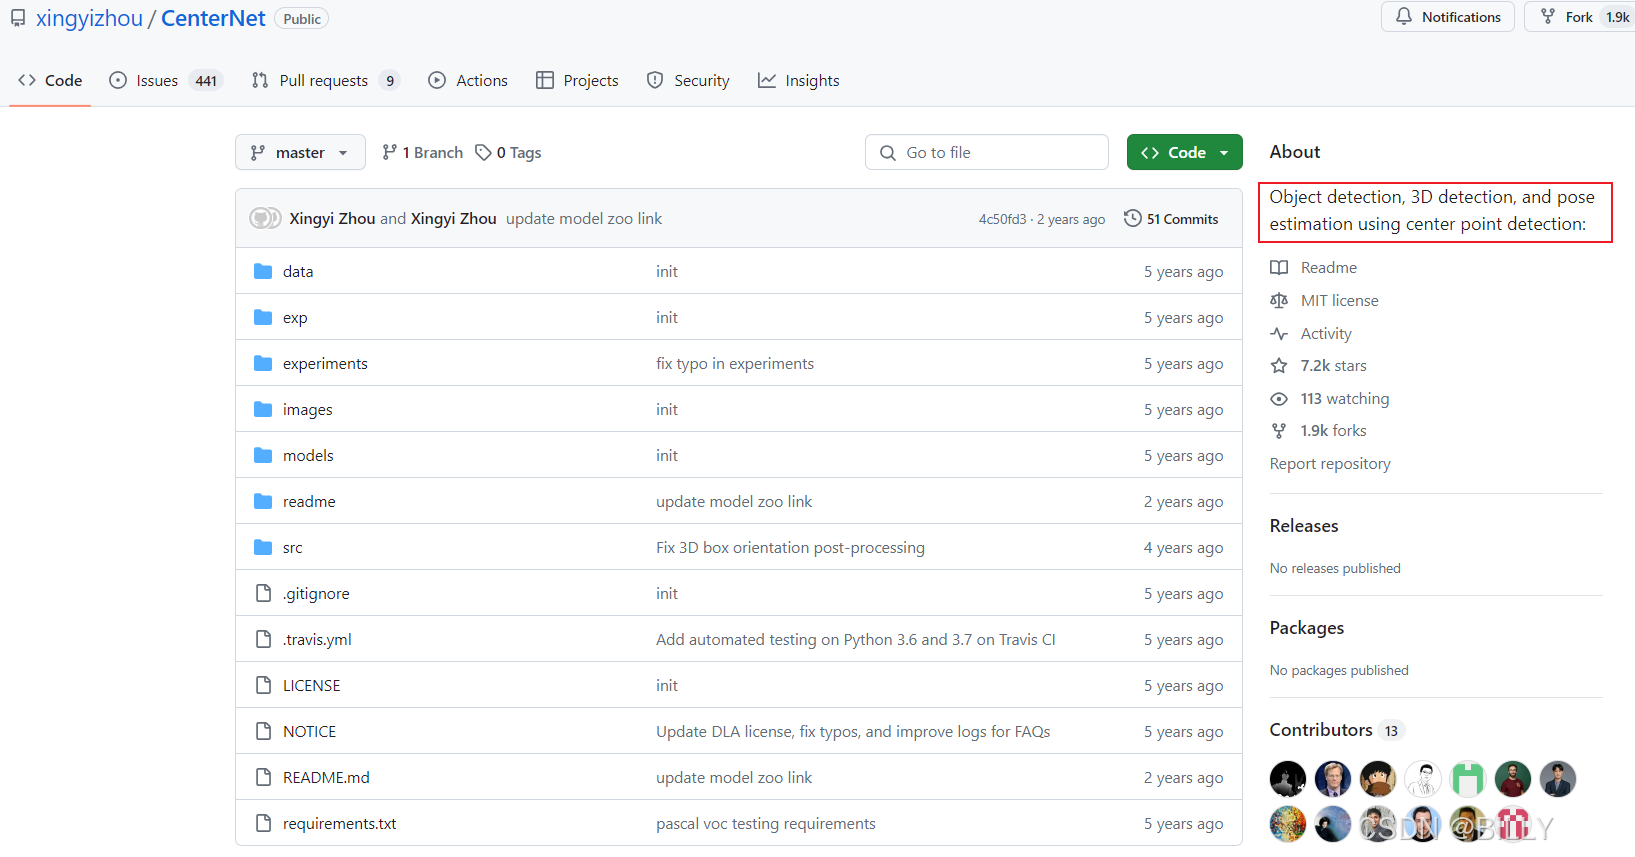Image resolution: width=1635 pixels, height=857 pixels.
Task: Click the NOTICE file icon
Action: coord(263,731)
